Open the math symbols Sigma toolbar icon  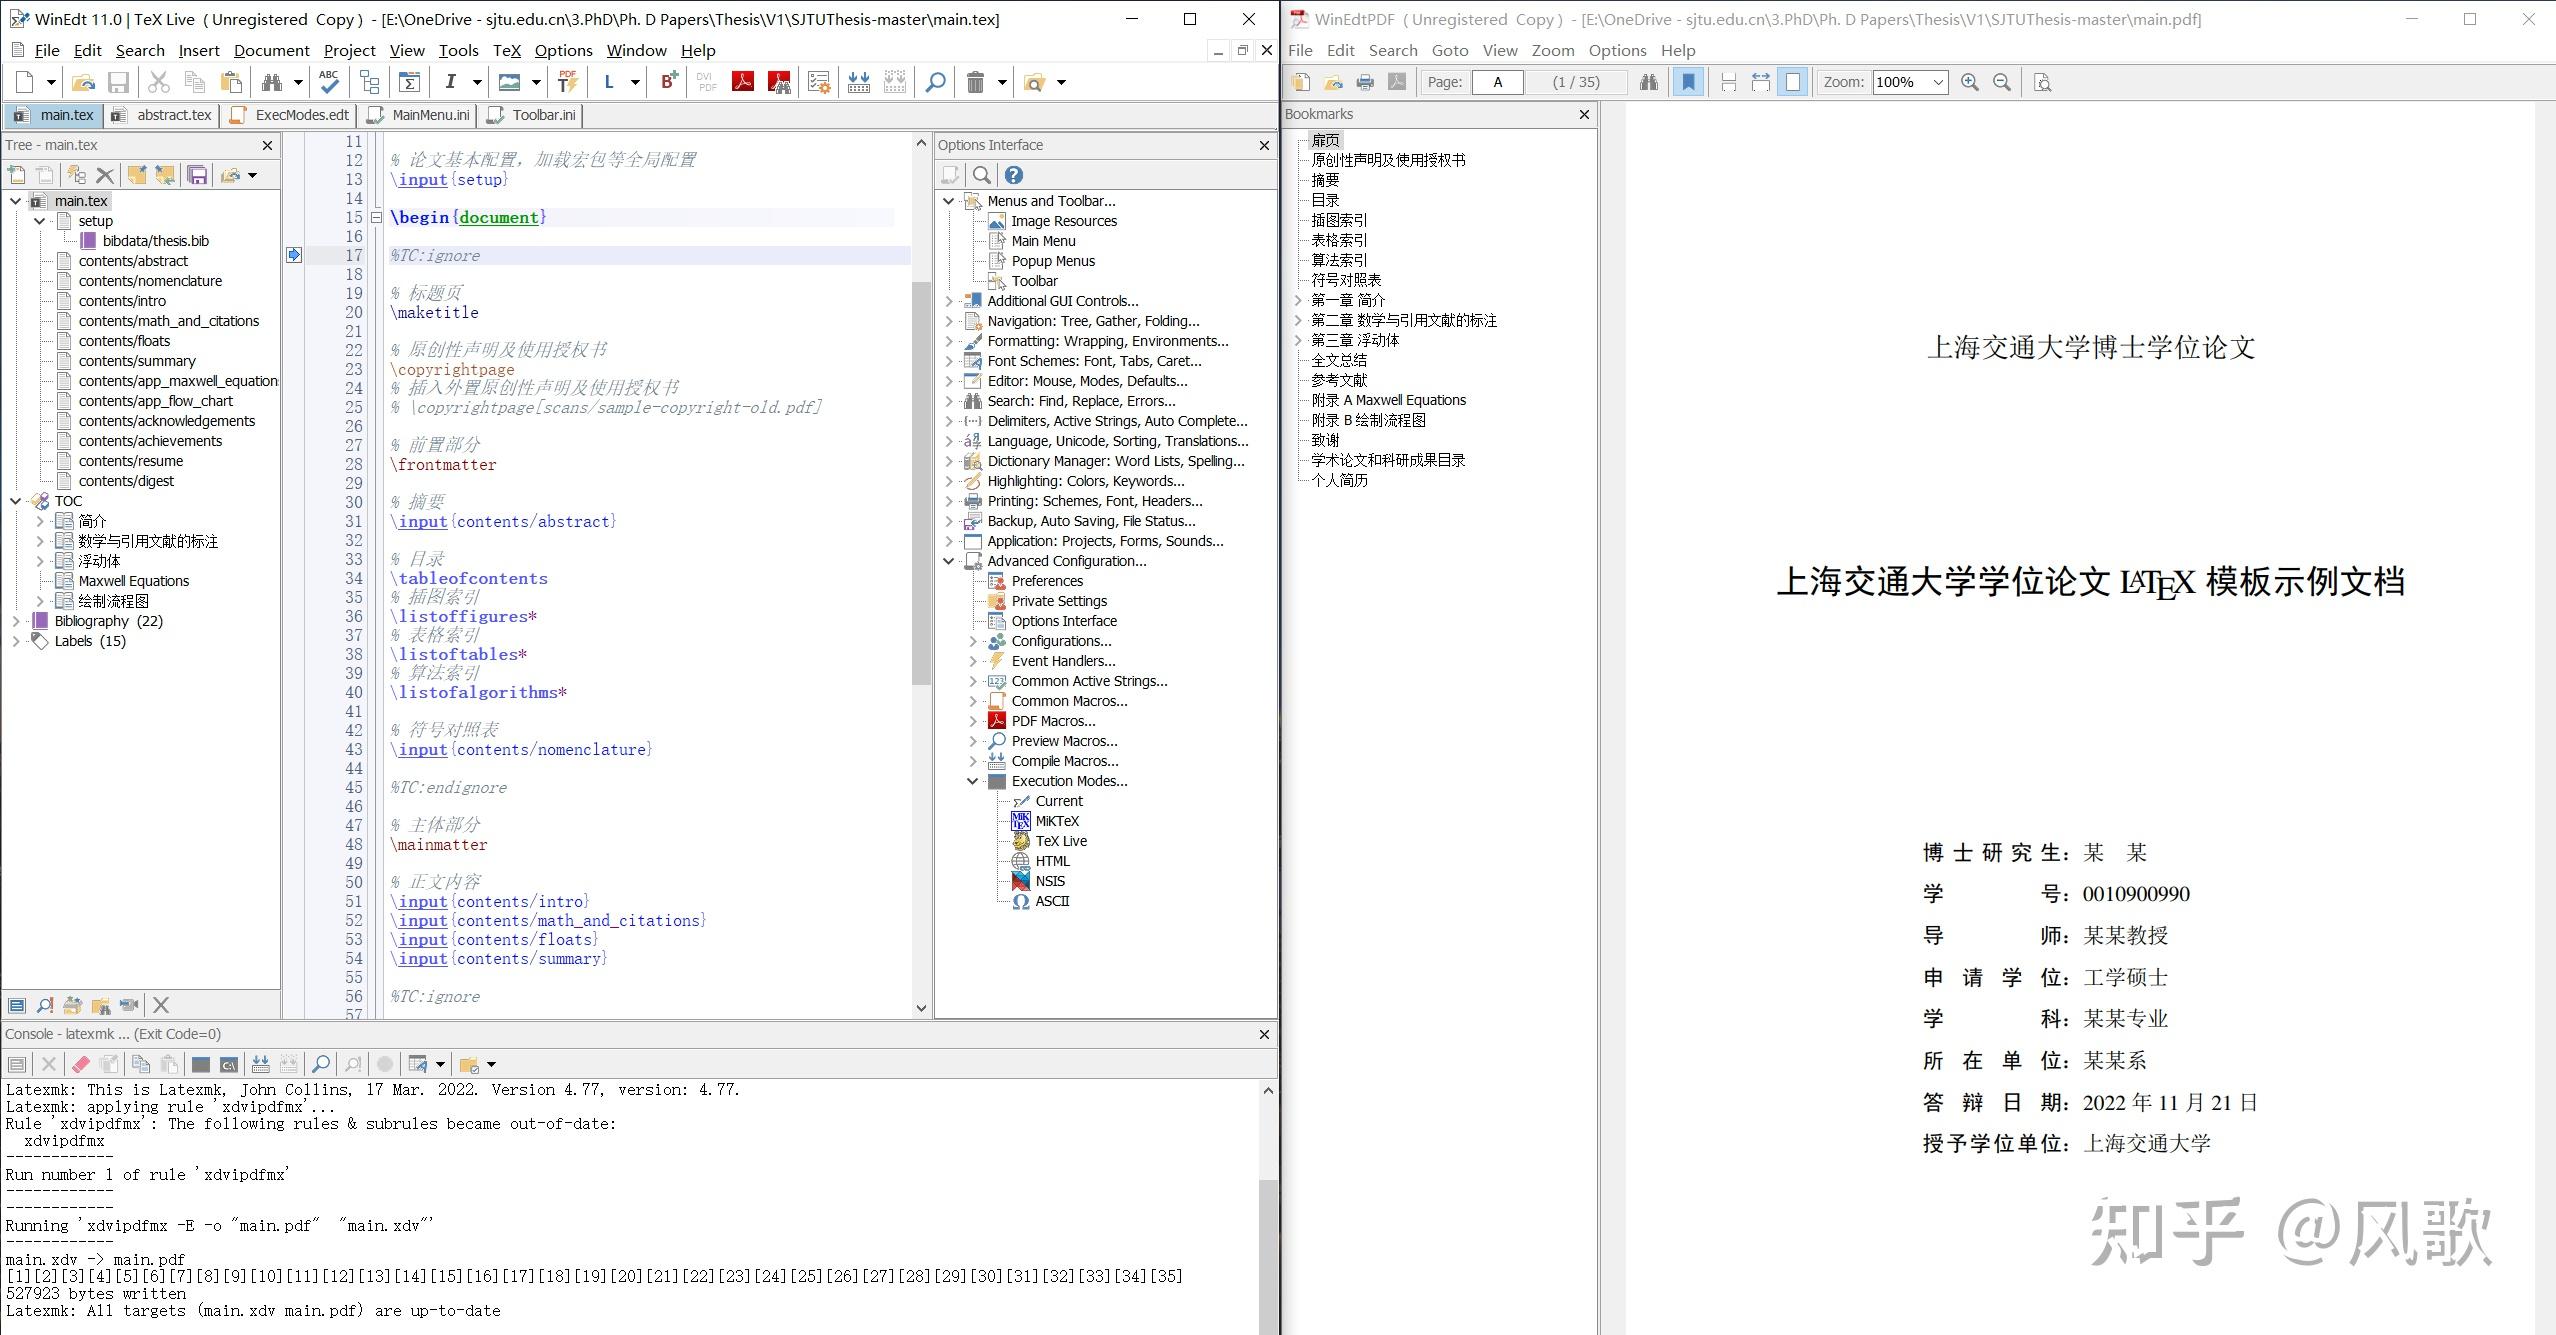click(409, 82)
